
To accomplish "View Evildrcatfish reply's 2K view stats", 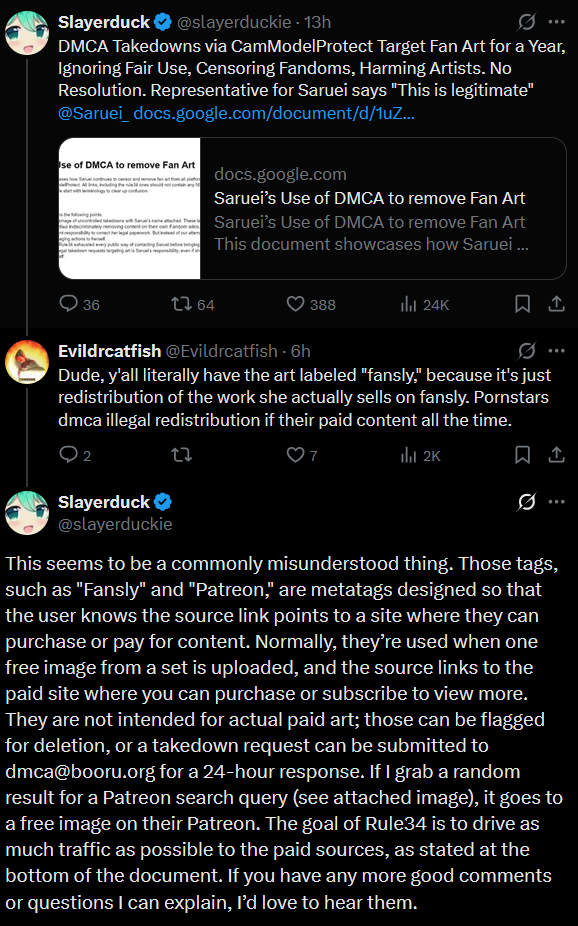I will click(420, 455).
